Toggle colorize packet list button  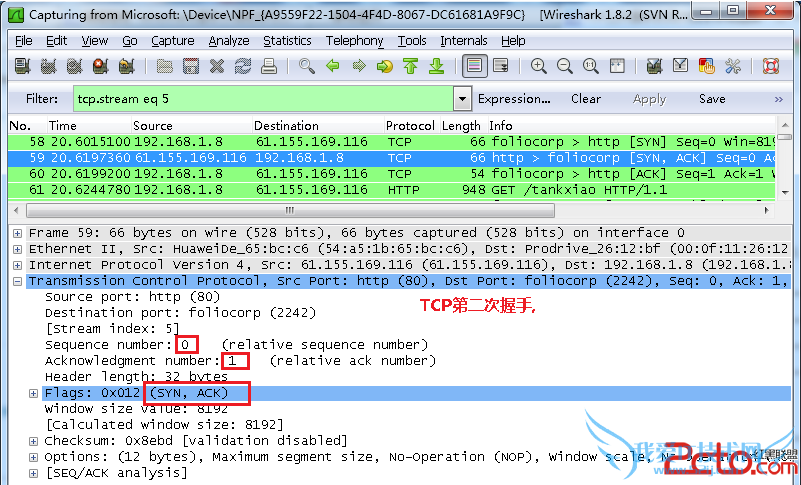475,66
